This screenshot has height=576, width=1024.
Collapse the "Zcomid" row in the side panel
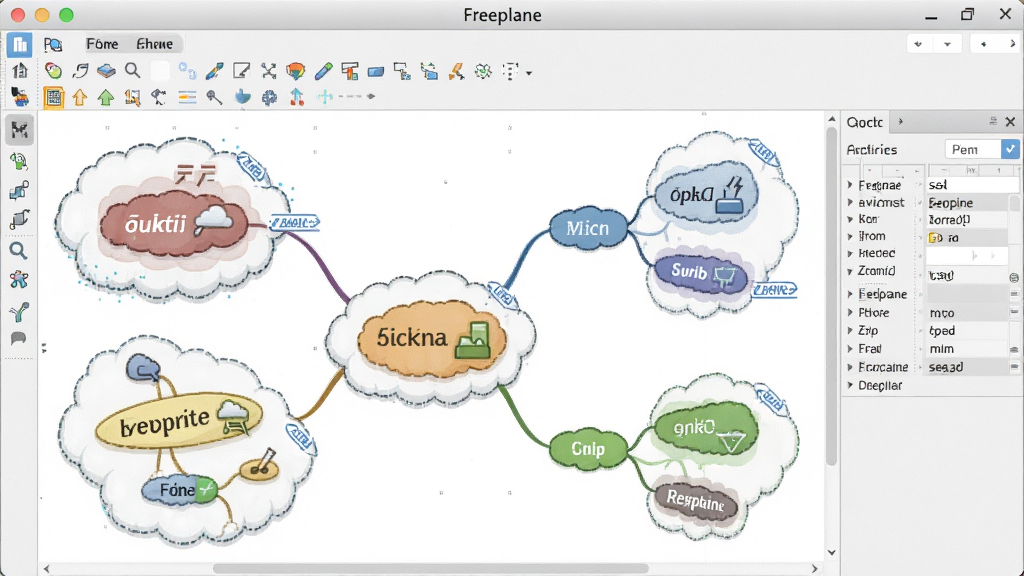850,271
